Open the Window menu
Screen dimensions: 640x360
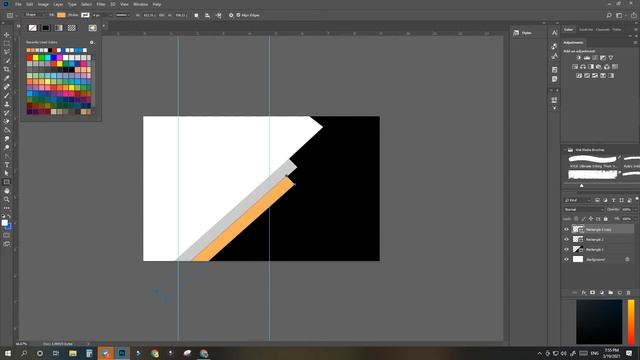click(140, 4)
